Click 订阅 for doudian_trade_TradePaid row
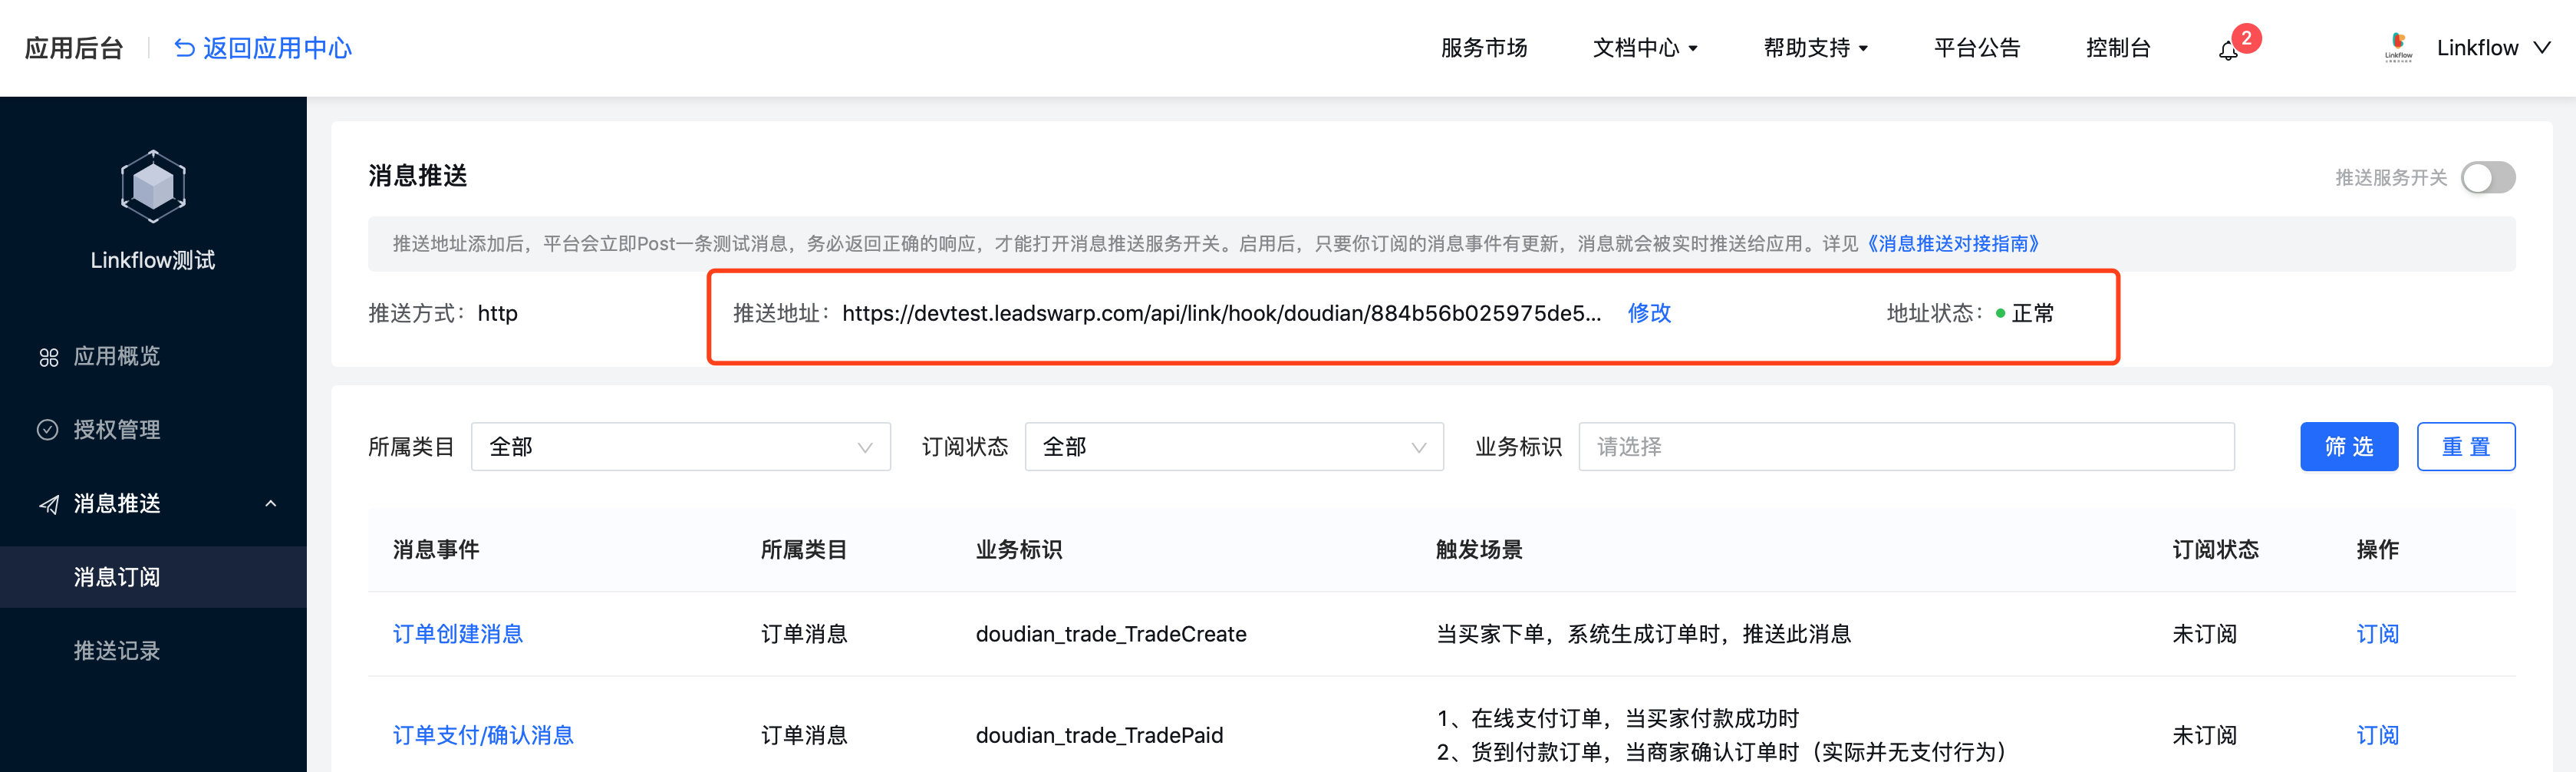This screenshot has width=2576, height=772. [x=2377, y=735]
